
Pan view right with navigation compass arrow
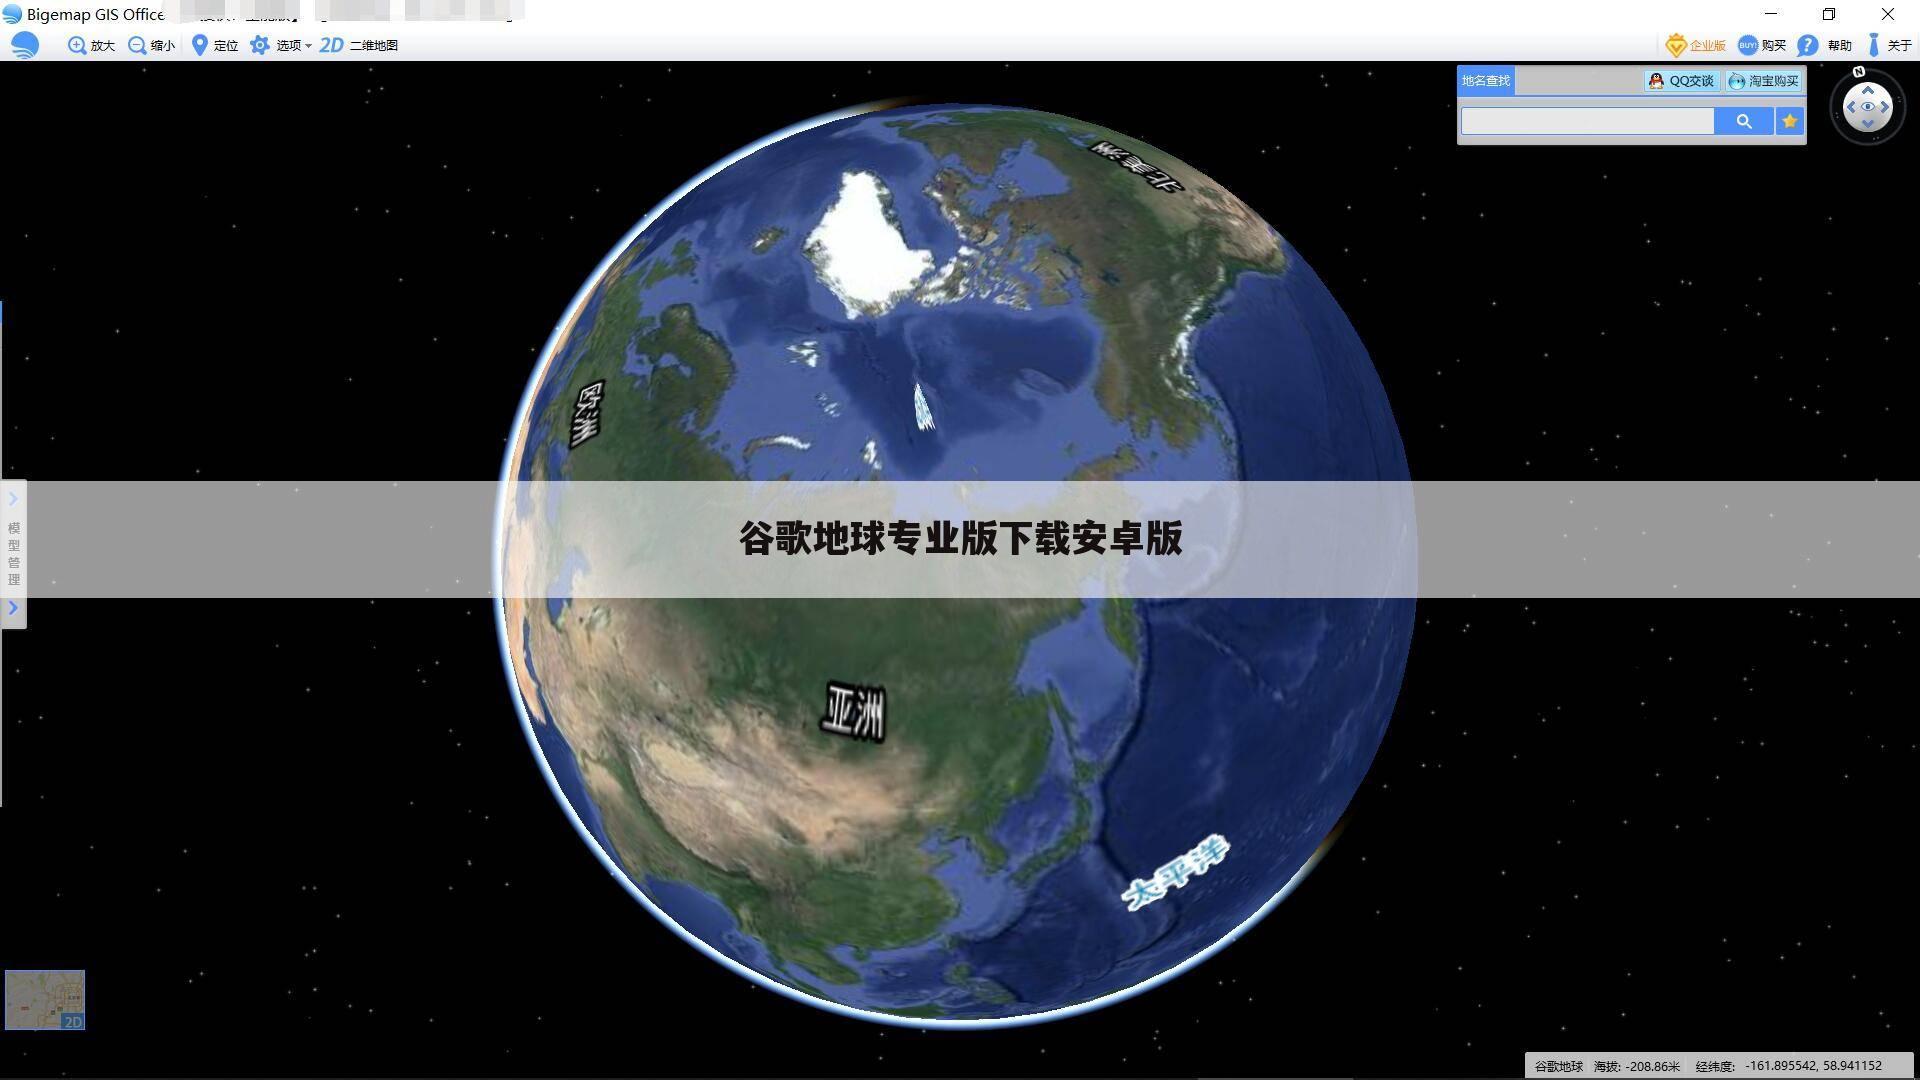click(1884, 107)
